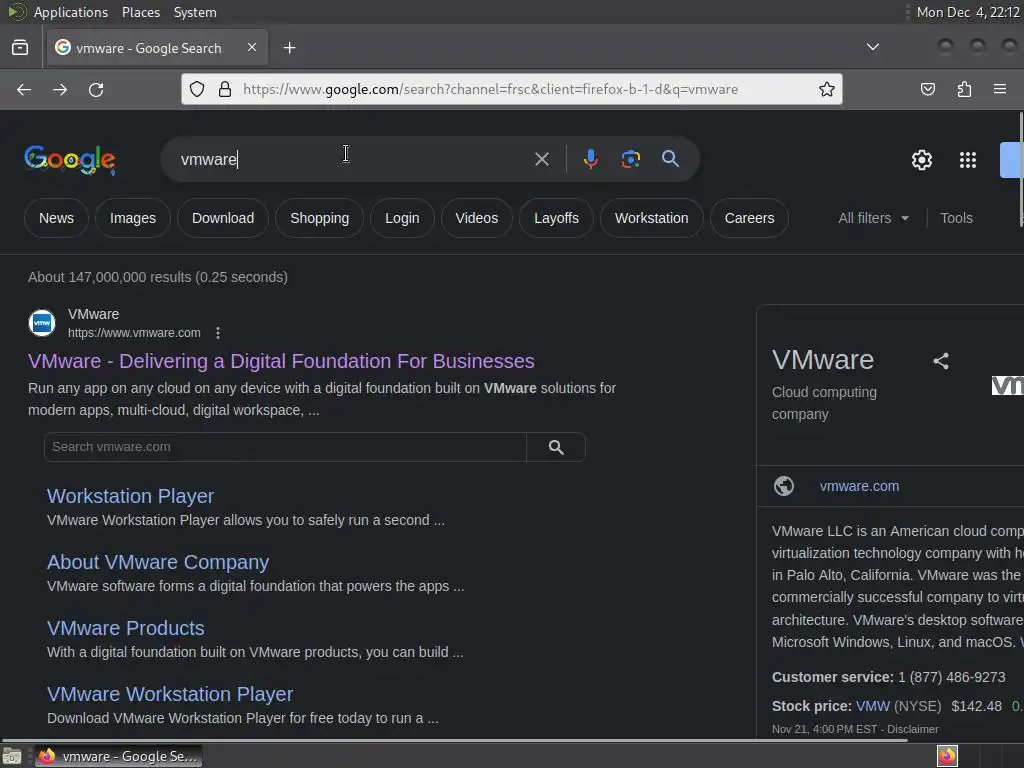Open the System menu

point(195,12)
